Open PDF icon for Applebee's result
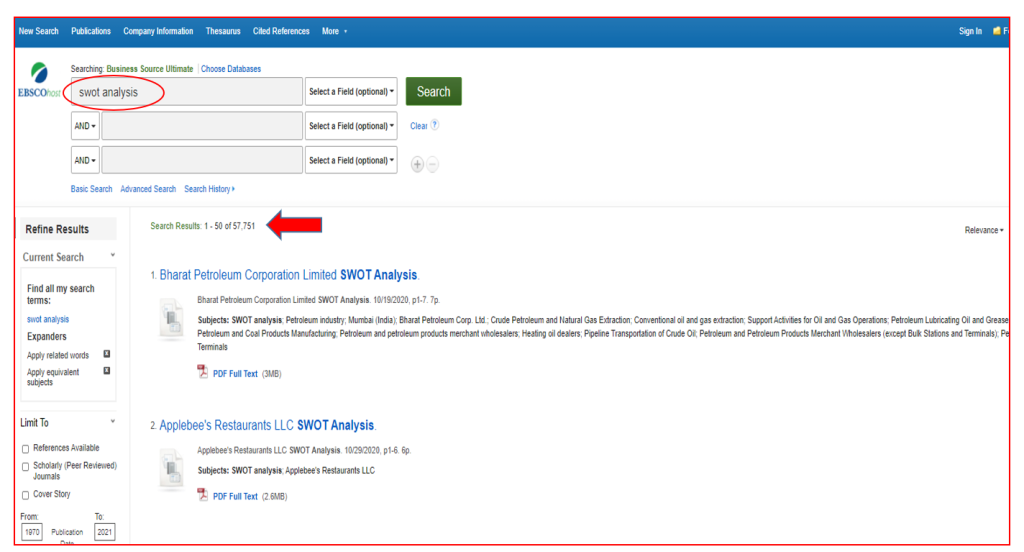 tap(202, 495)
